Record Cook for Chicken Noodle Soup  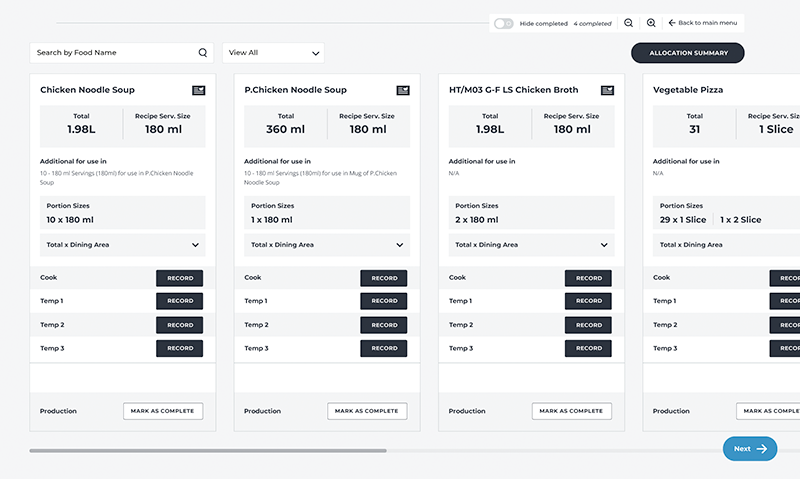(x=180, y=278)
